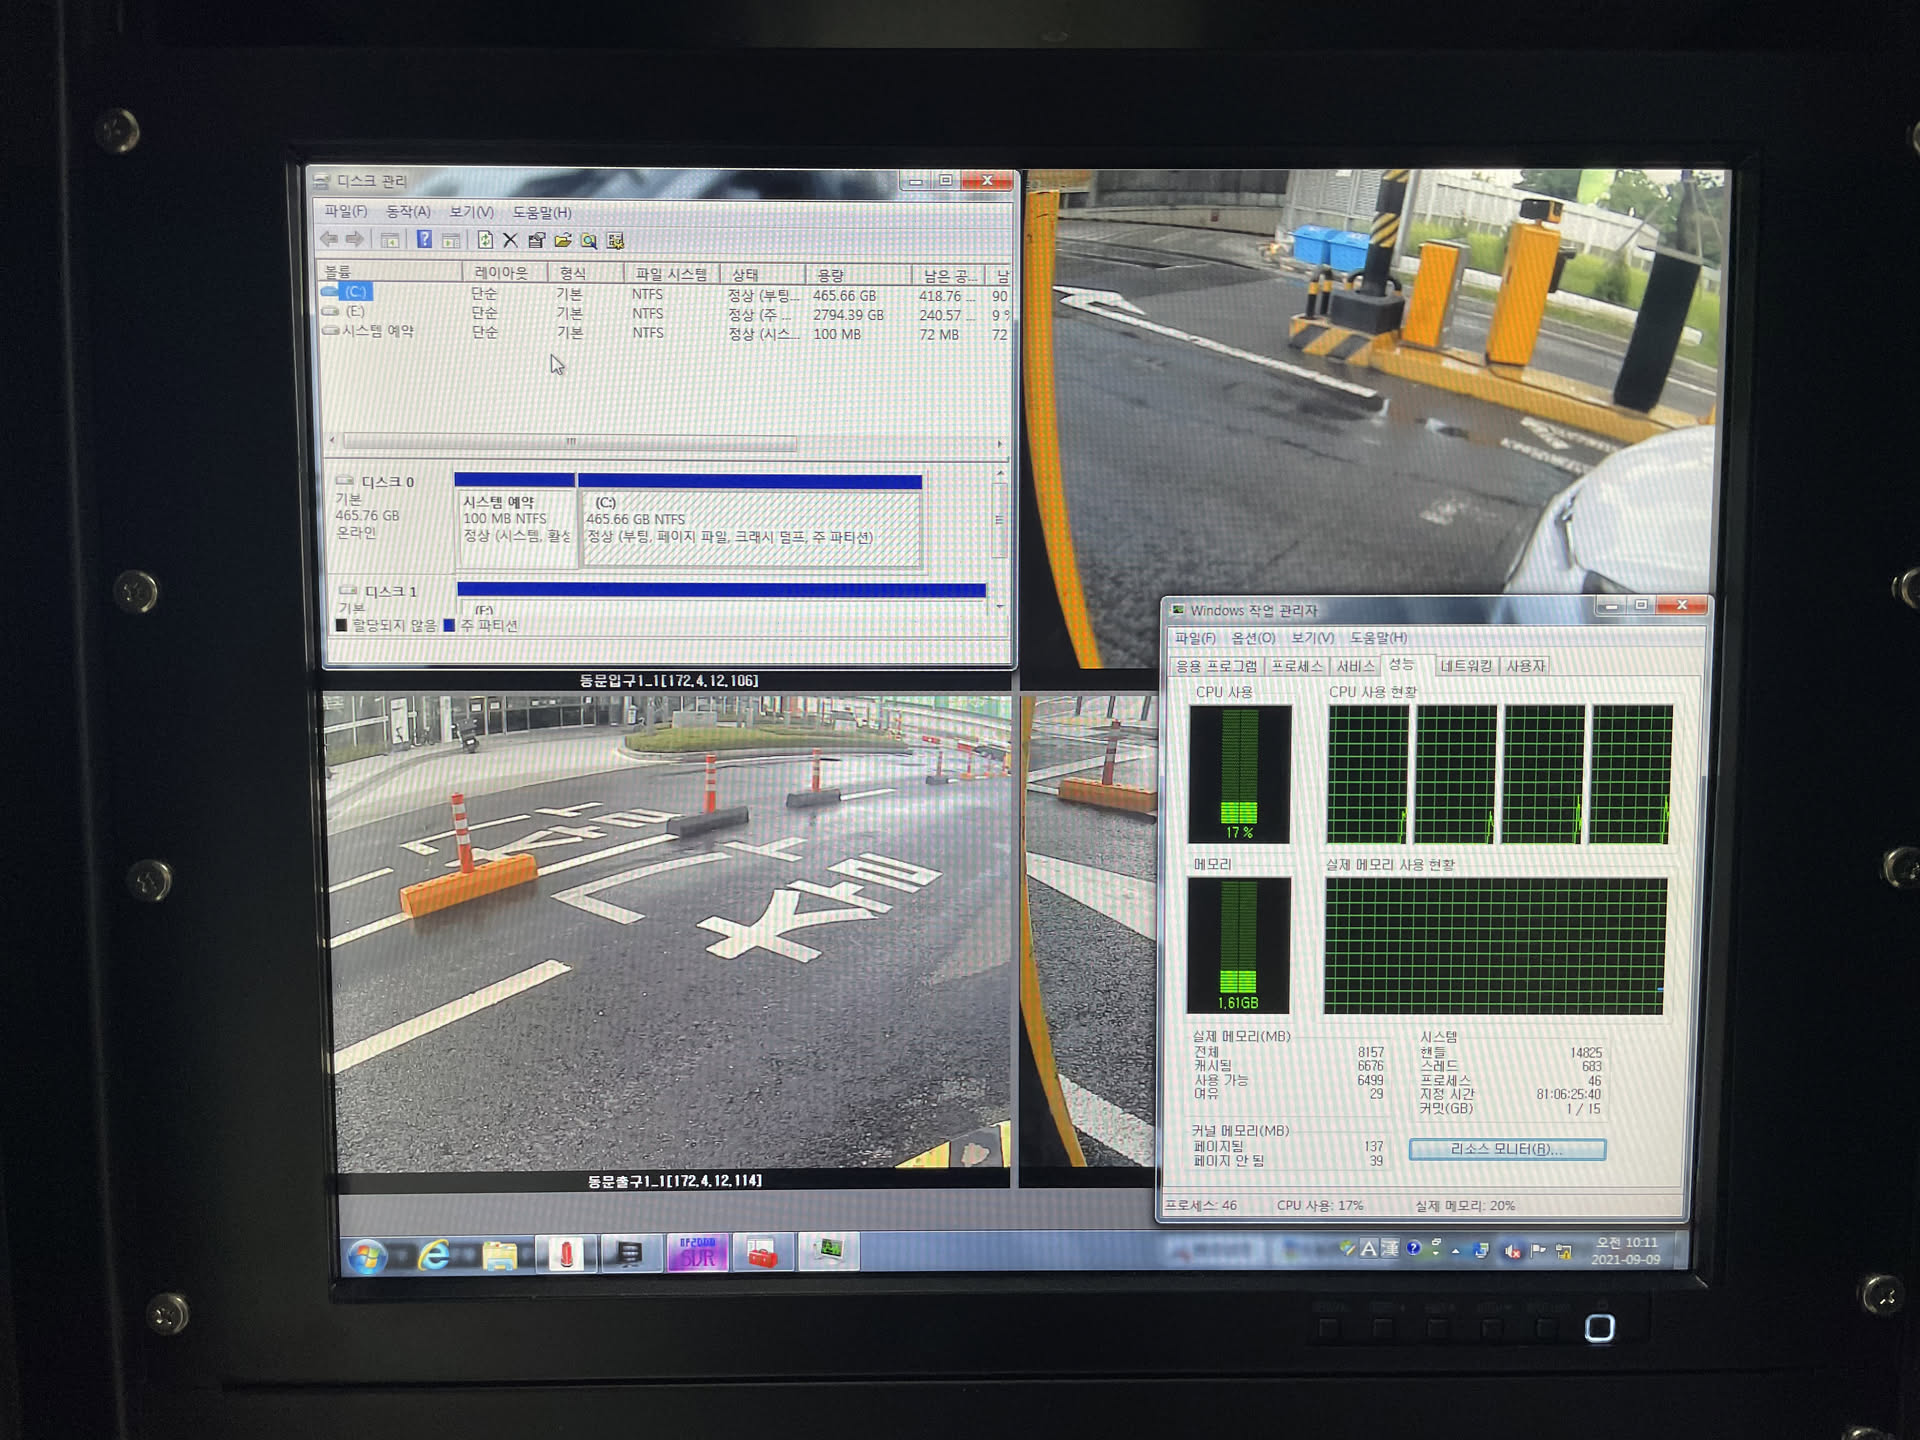Open the 동작(A) menu in Disk Management
Viewport: 1920px width, 1440px height.
pyautogui.click(x=408, y=212)
